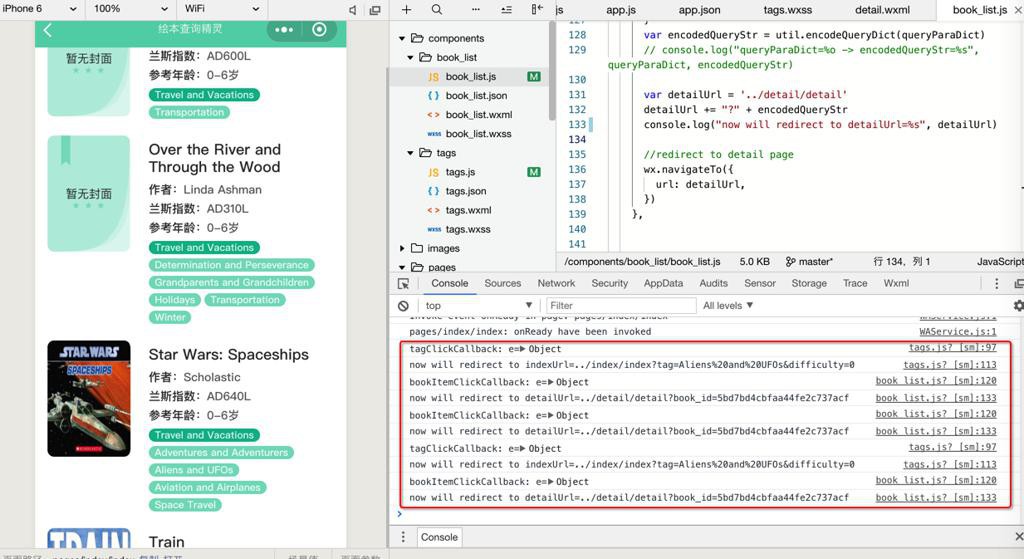This screenshot has width=1024, height=559.
Task: Close the bottom console drawer
Action: click(x=1019, y=536)
